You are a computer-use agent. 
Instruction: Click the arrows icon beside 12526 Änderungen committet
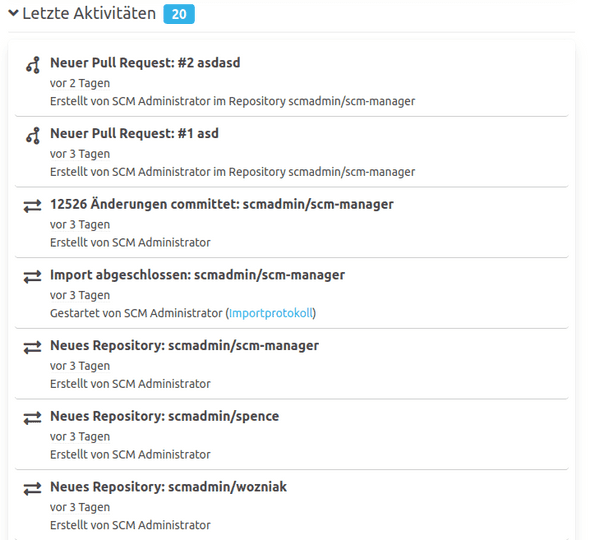pyautogui.click(x=32, y=206)
